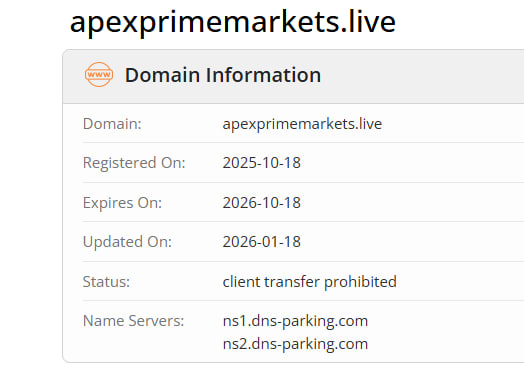Select updated date 2026-01-18
Screen dimensions: 524x376
[x=262, y=242]
